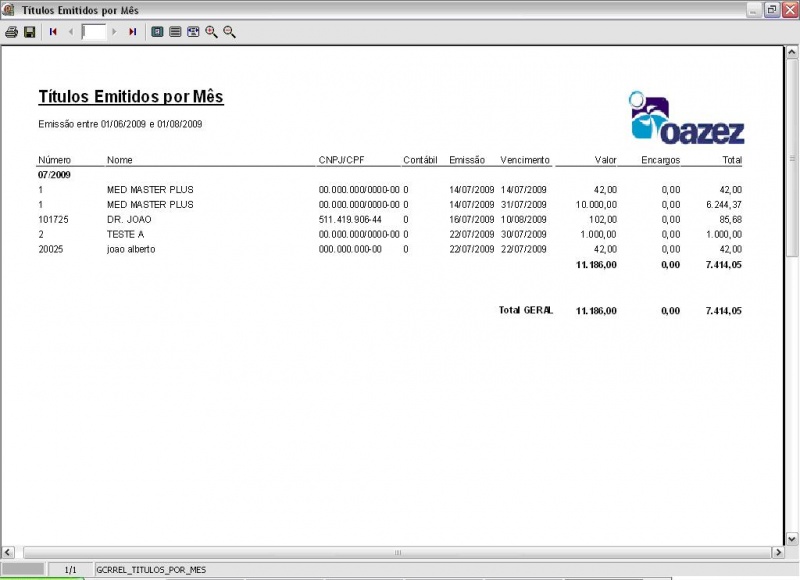This screenshot has height=580, width=800.
Task: Minimize the Títulos Emitidos por Mês window
Action: click(753, 10)
